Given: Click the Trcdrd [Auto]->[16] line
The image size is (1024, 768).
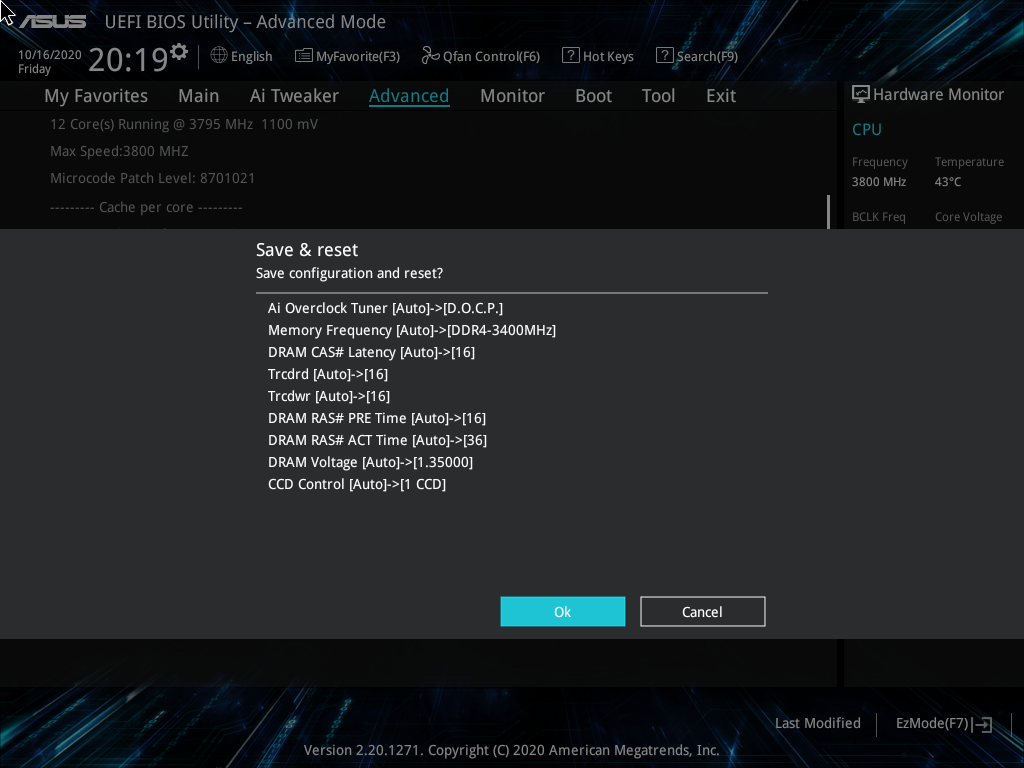Looking at the screenshot, I should click(328, 374).
